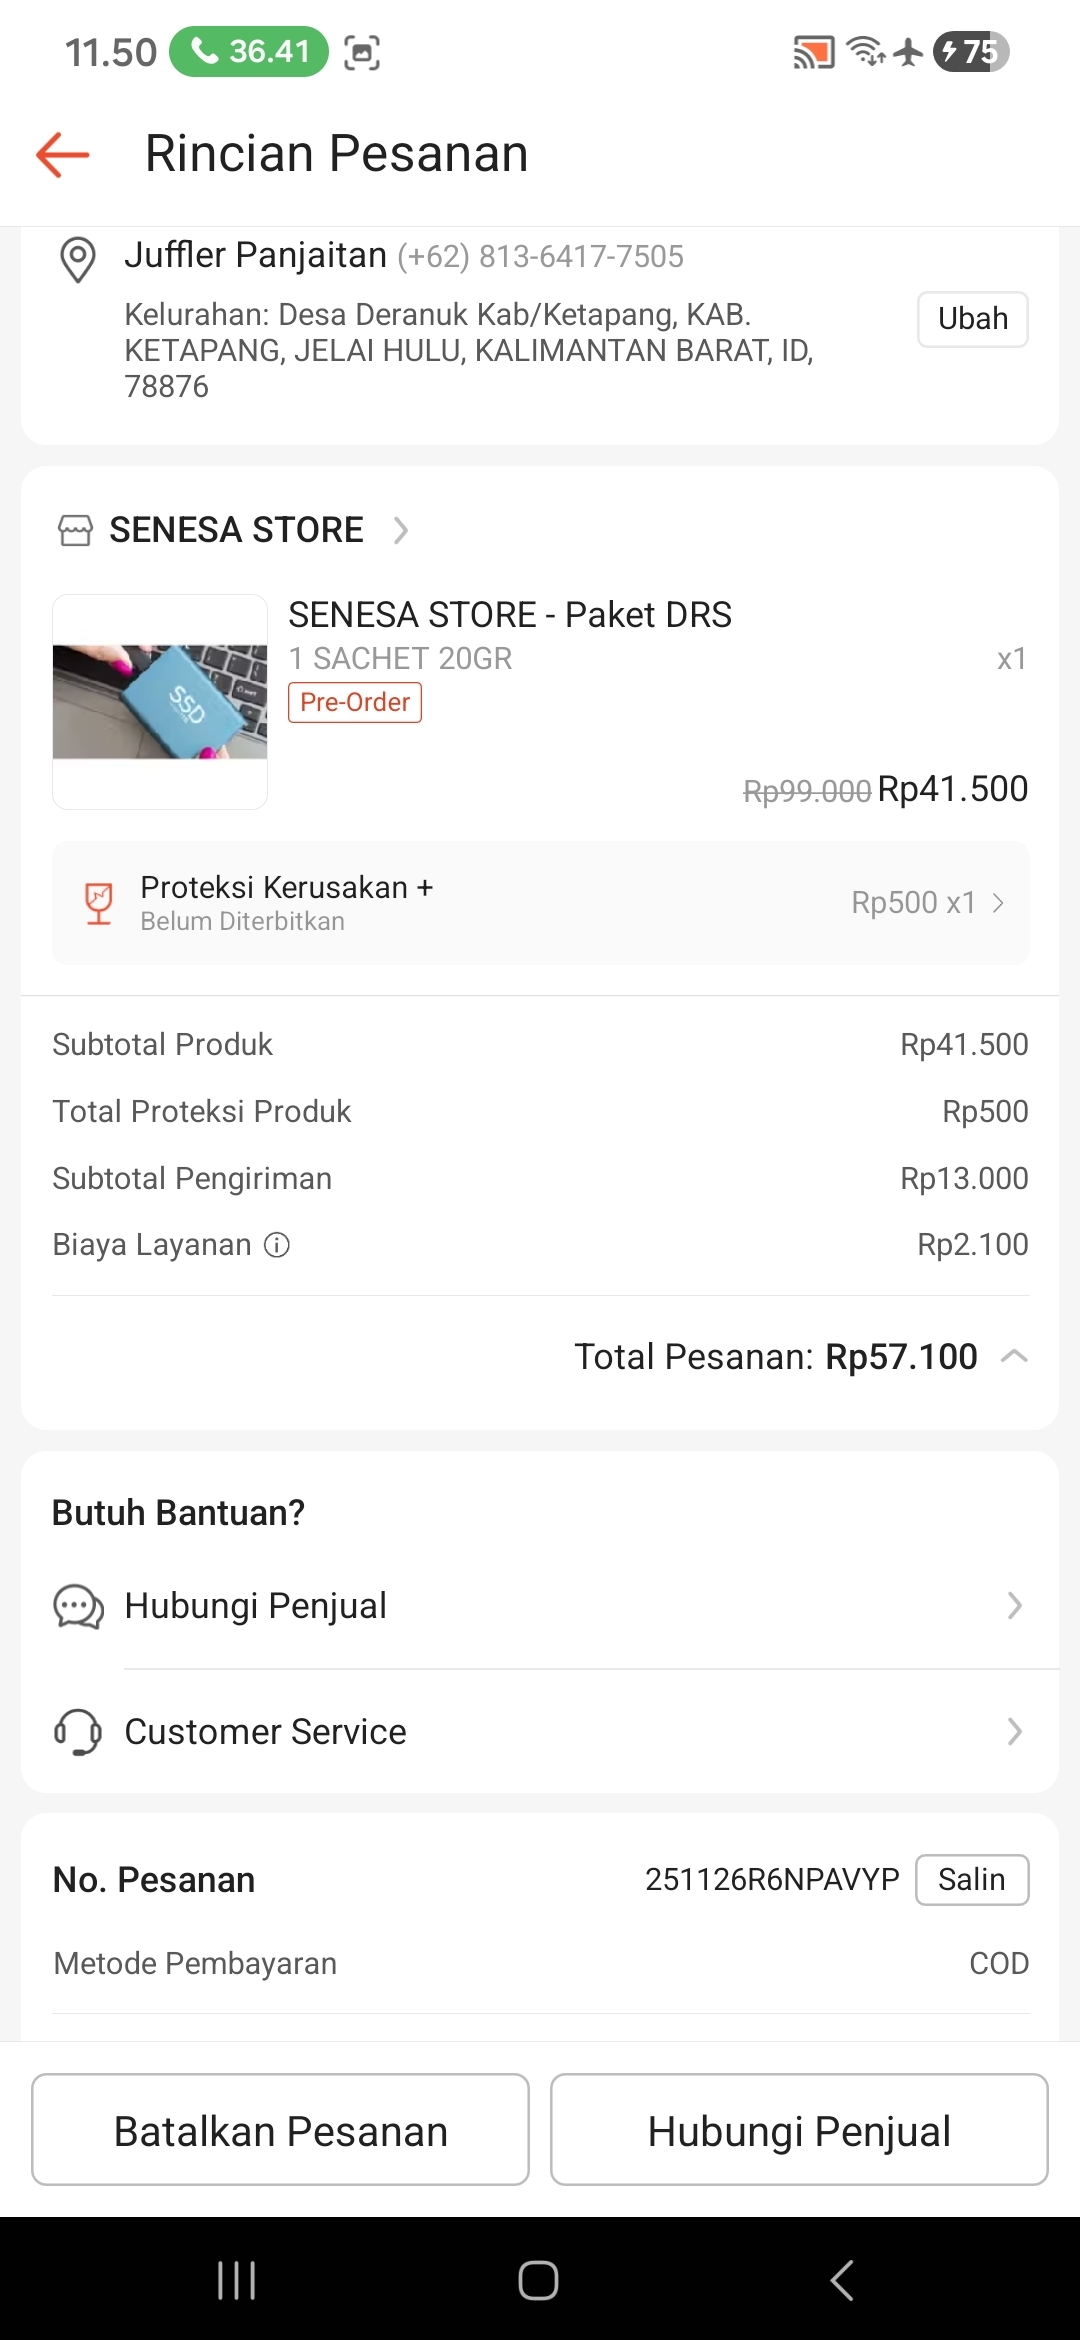Tap the Customer Service headset icon
This screenshot has width=1080, height=2340.
[78, 1731]
